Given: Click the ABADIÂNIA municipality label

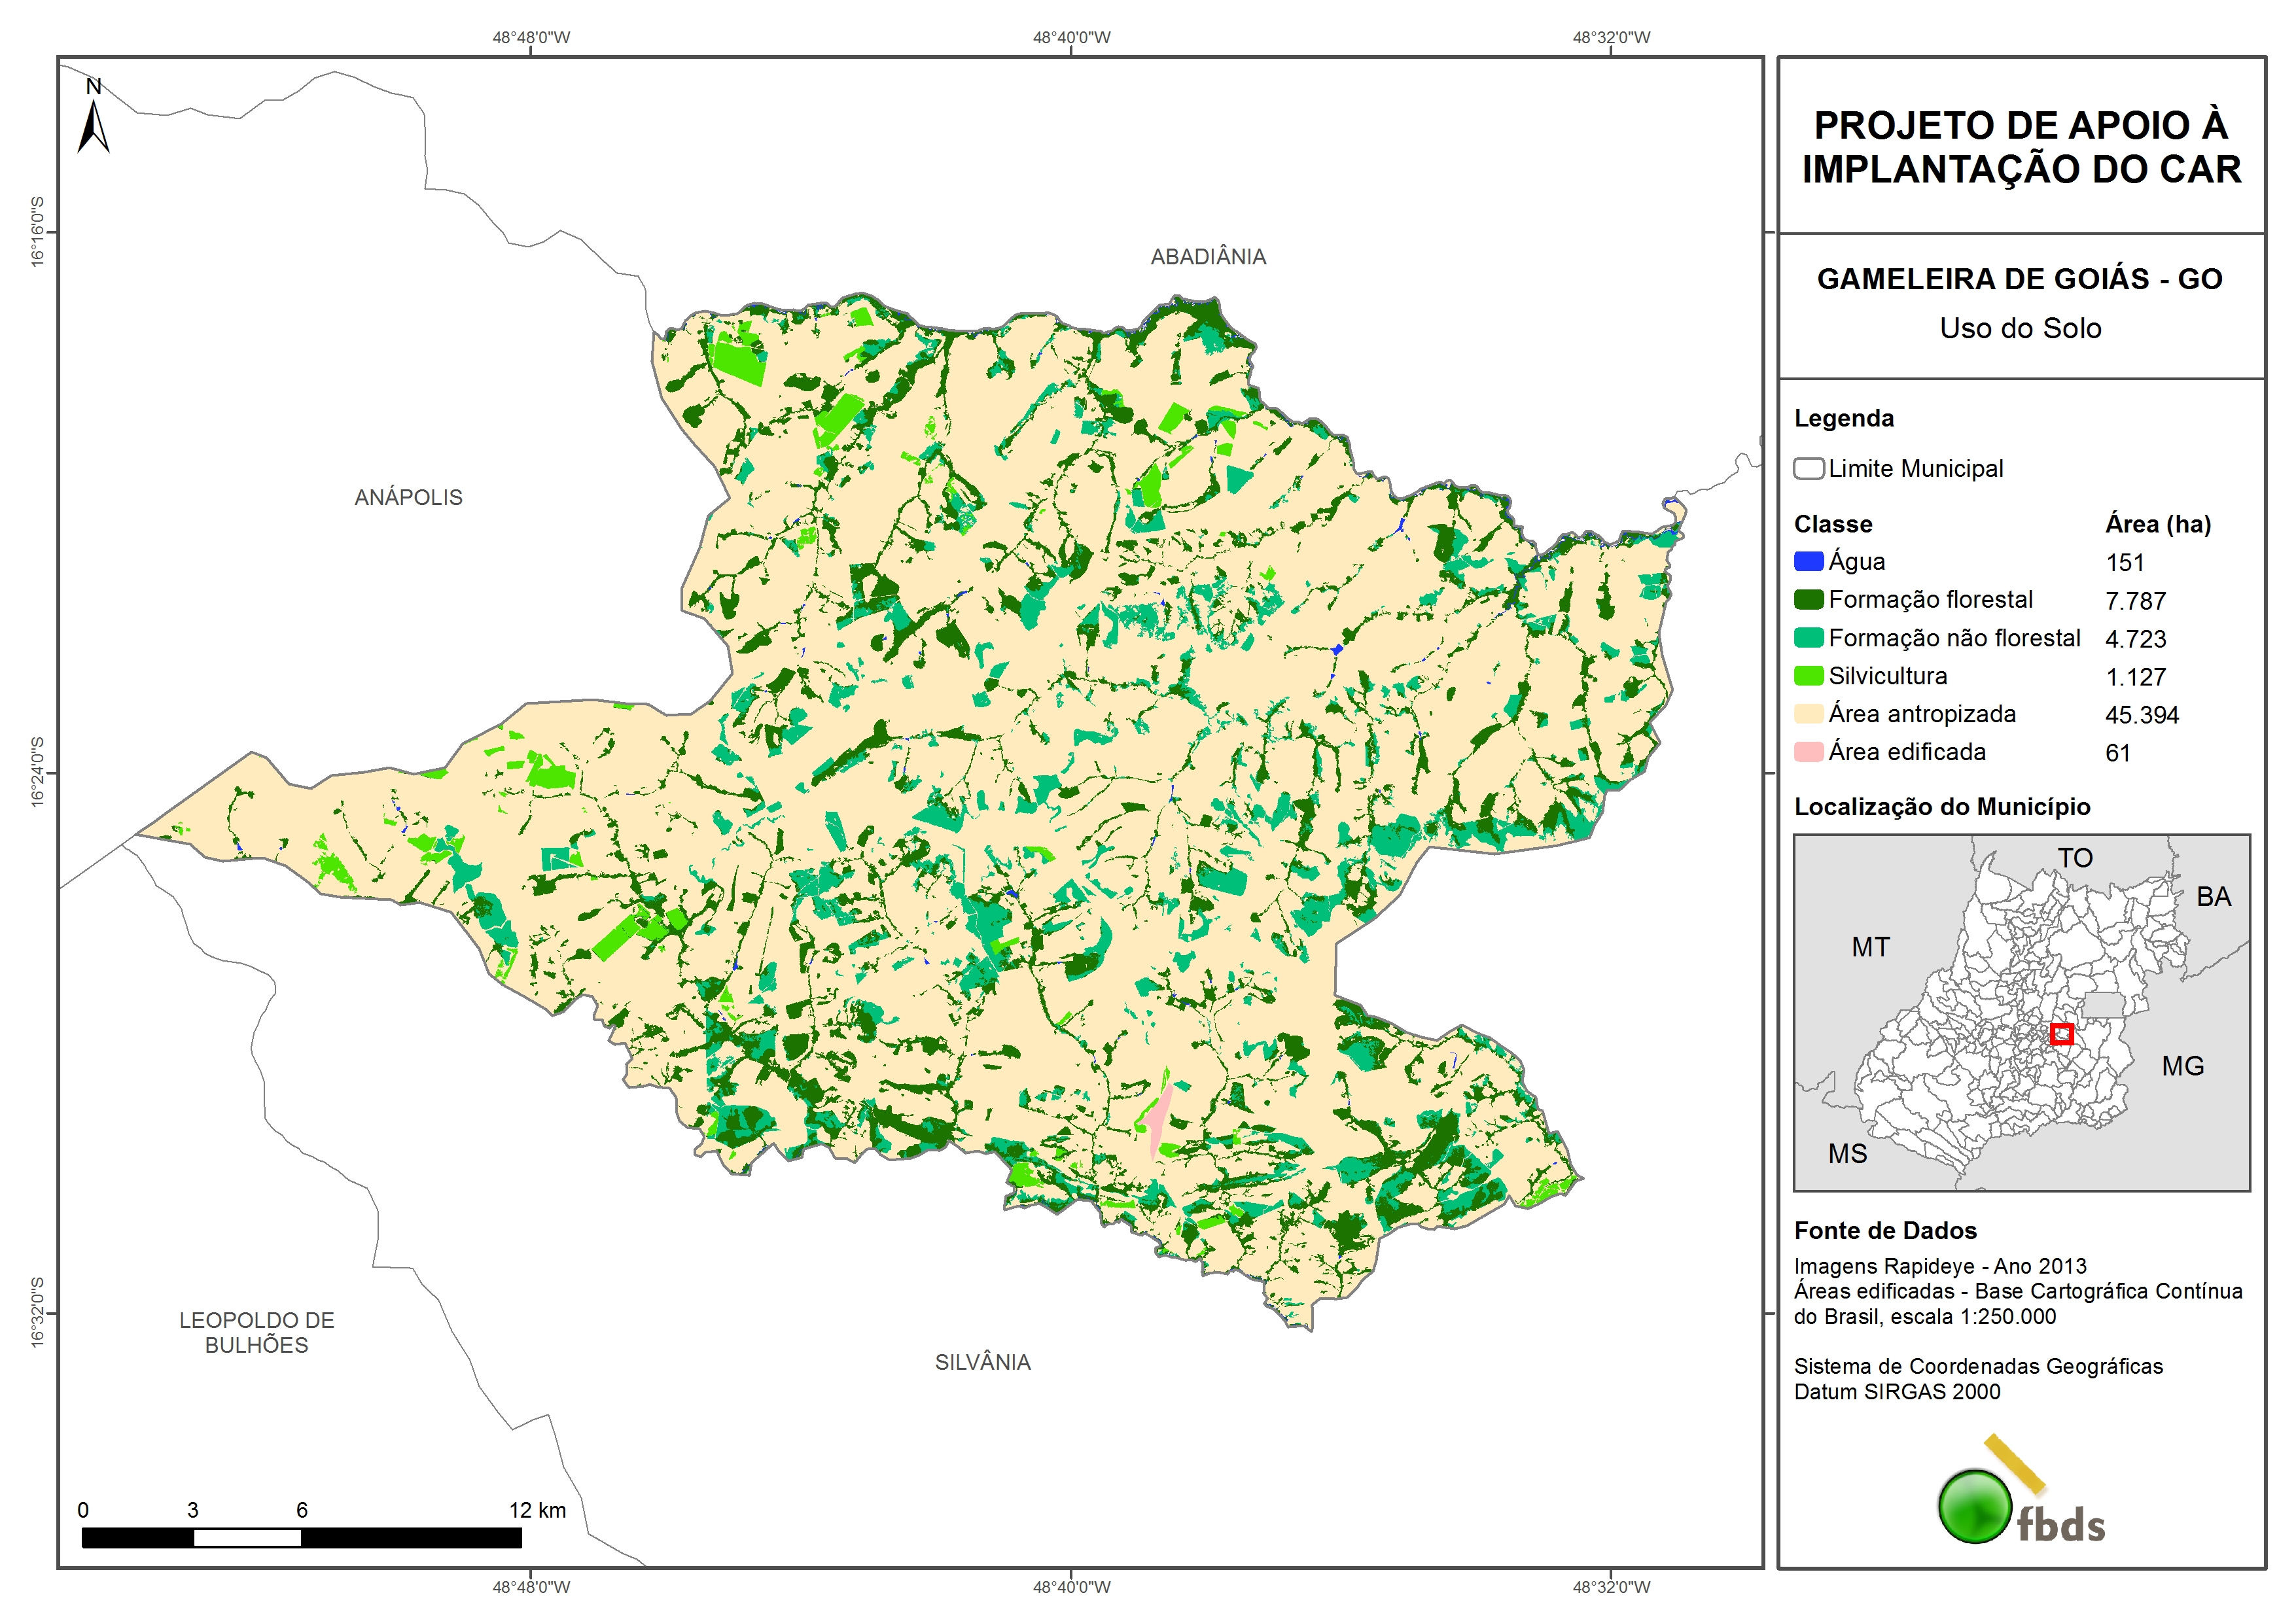Looking at the screenshot, I should 1208,257.
